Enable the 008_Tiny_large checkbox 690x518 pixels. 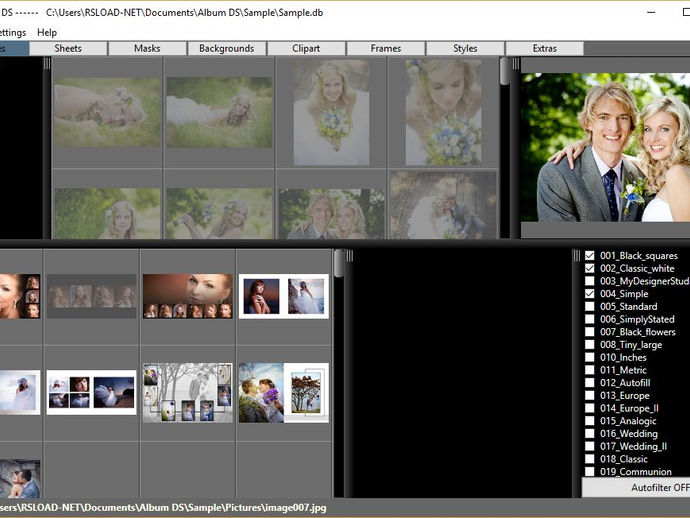point(590,345)
